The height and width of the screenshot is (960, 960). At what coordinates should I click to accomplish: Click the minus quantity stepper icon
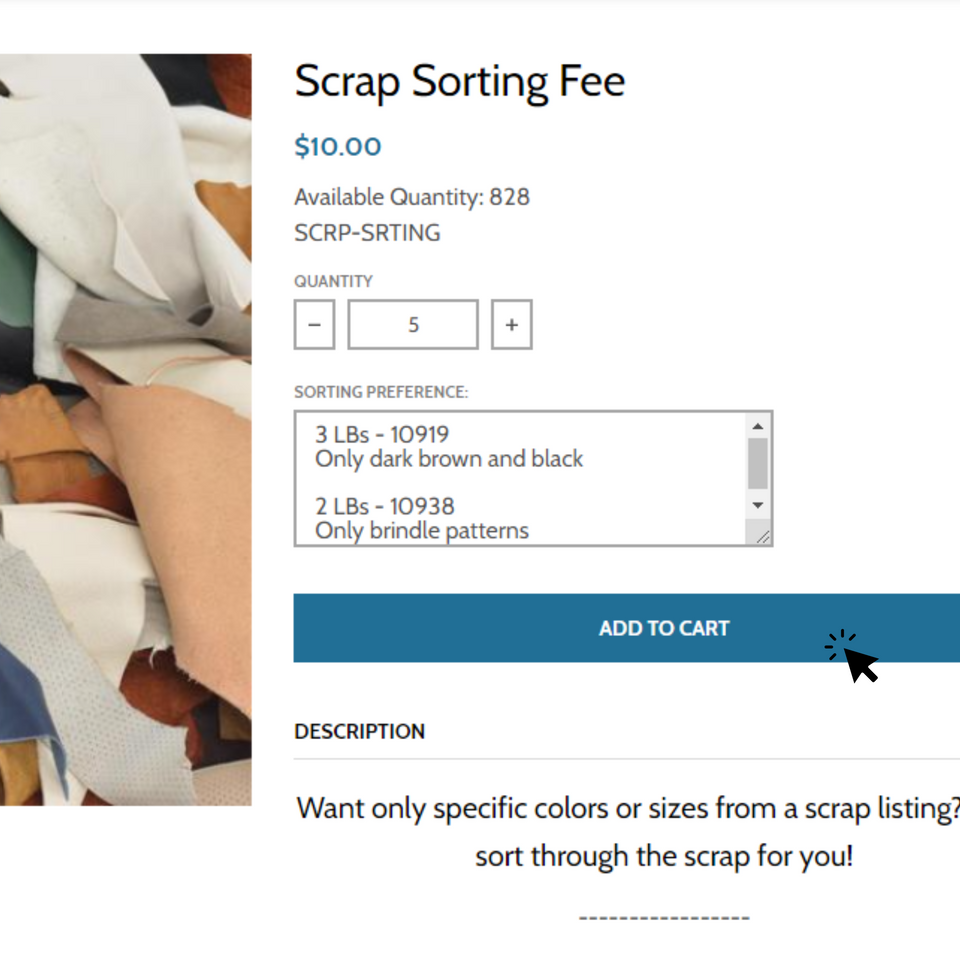click(x=313, y=324)
